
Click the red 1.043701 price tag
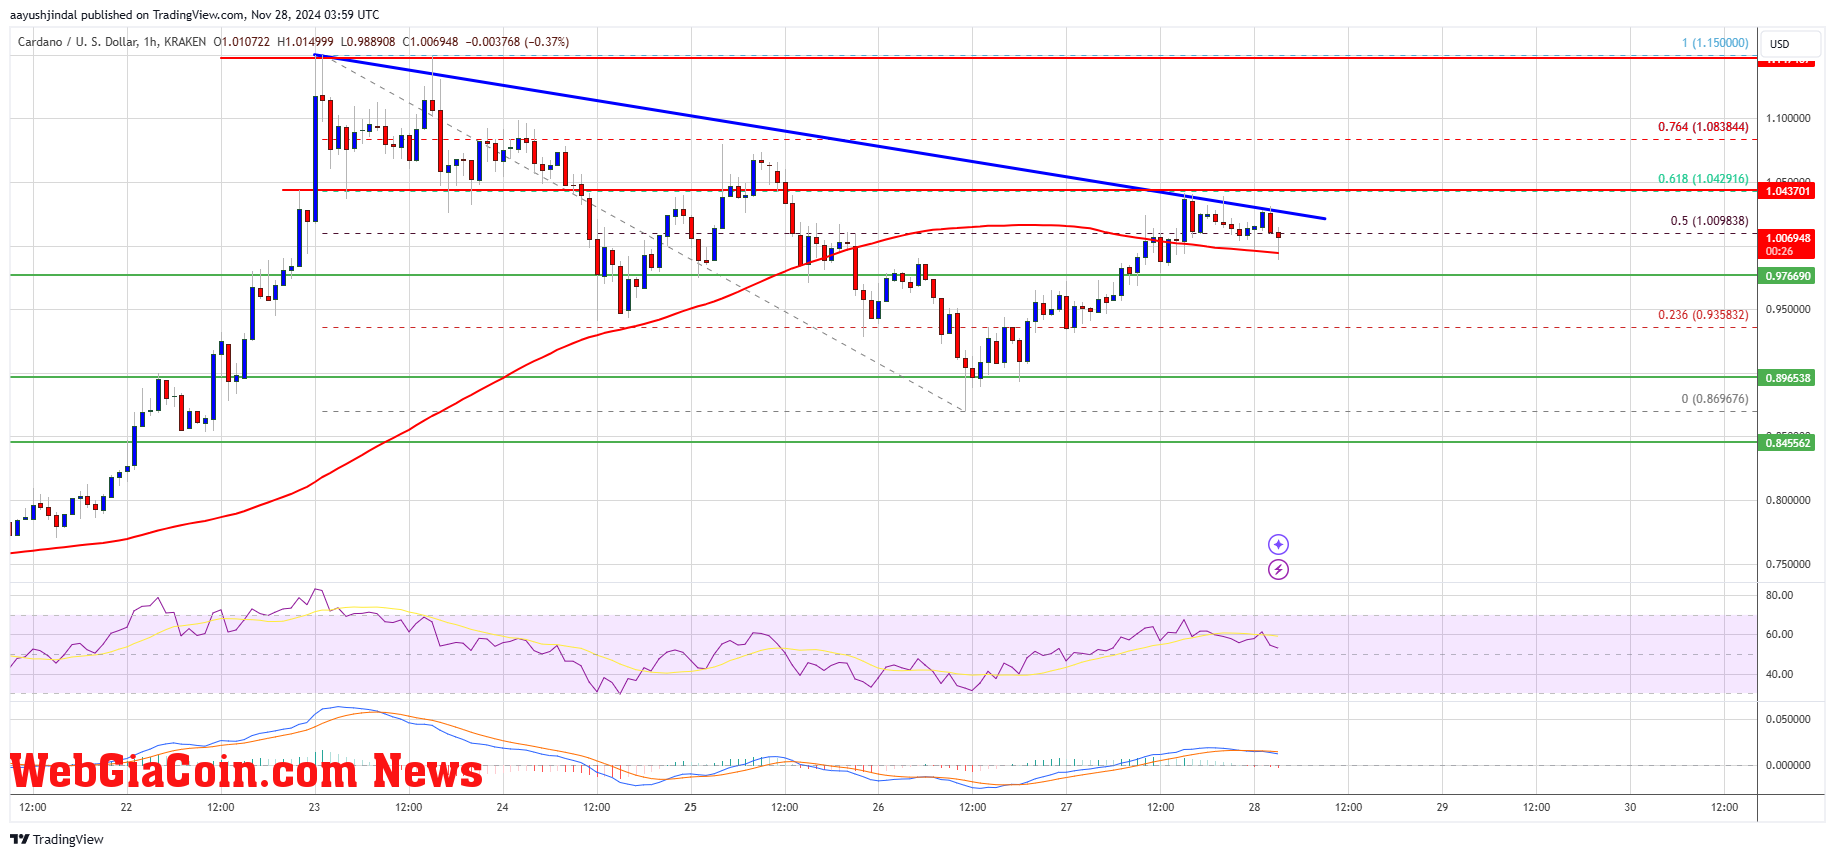click(1787, 191)
